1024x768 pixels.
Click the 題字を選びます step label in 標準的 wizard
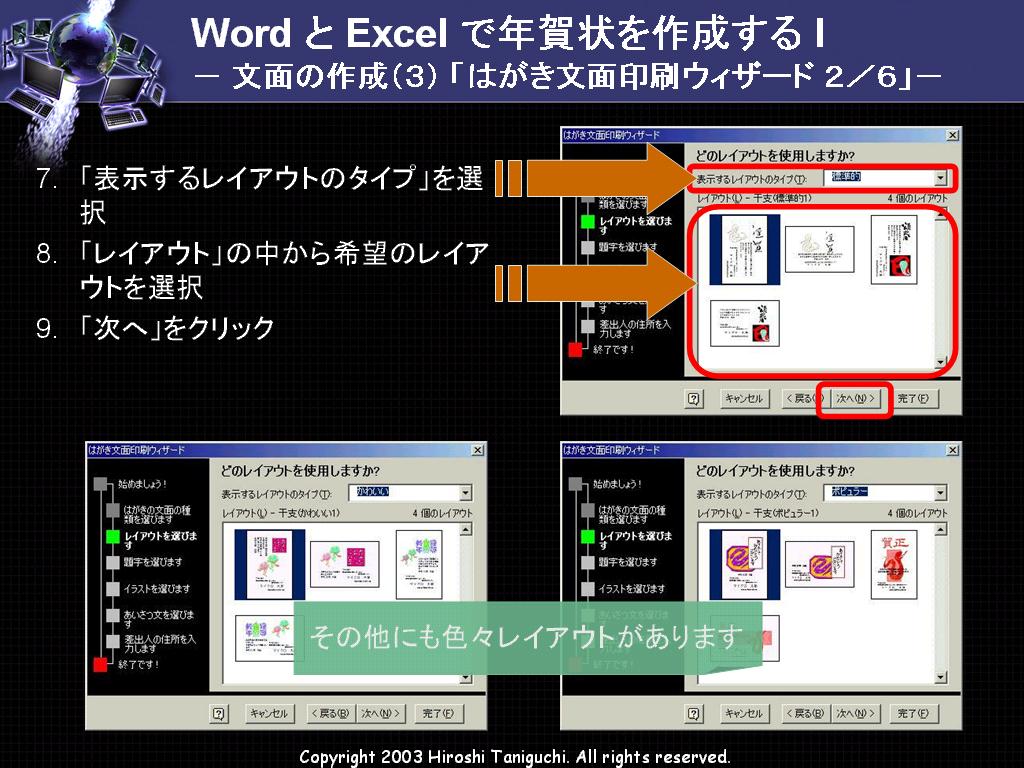(628, 248)
